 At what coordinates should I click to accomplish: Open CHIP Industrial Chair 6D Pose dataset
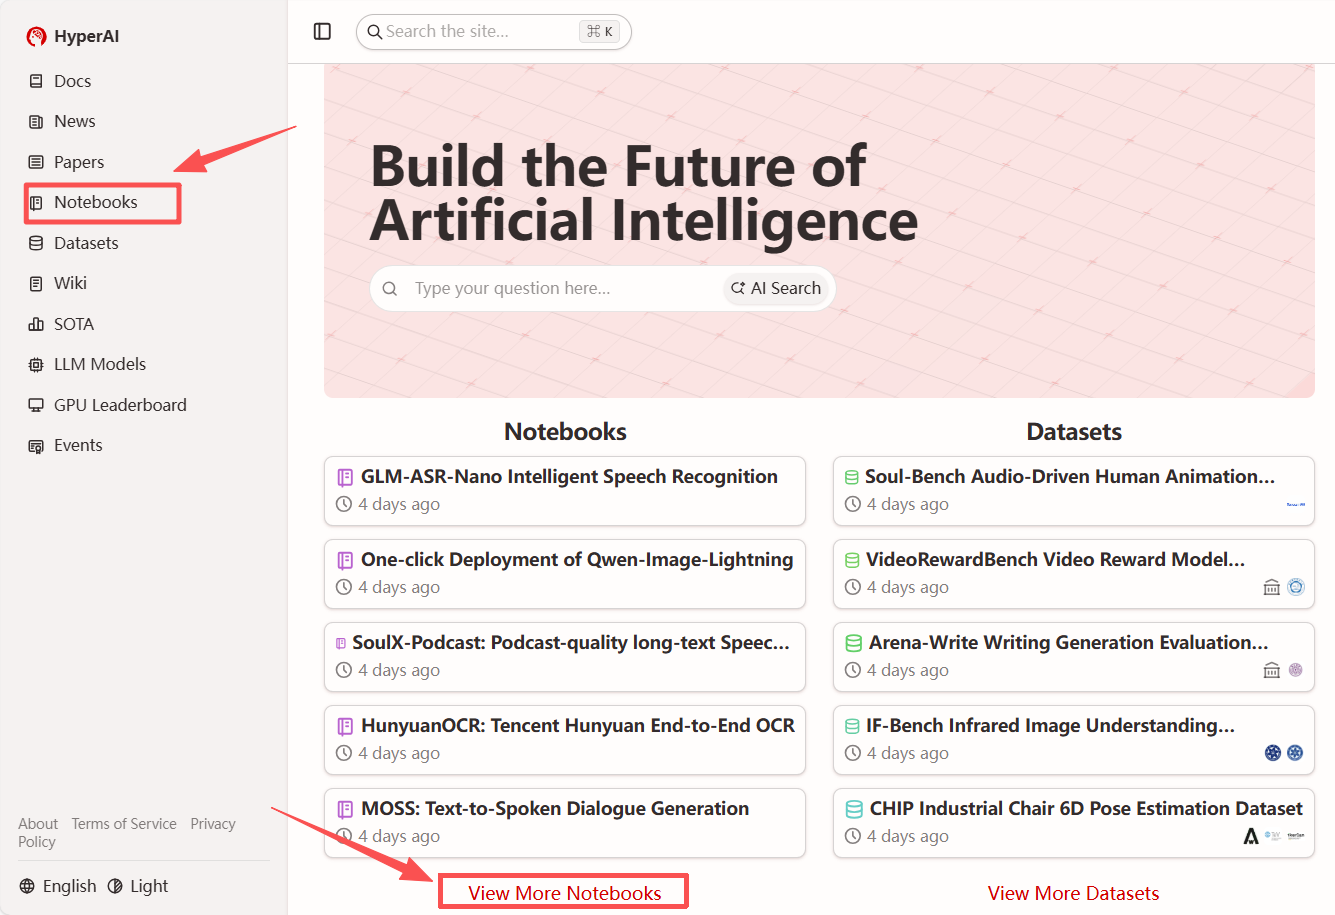pyautogui.click(x=1085, y=809)
